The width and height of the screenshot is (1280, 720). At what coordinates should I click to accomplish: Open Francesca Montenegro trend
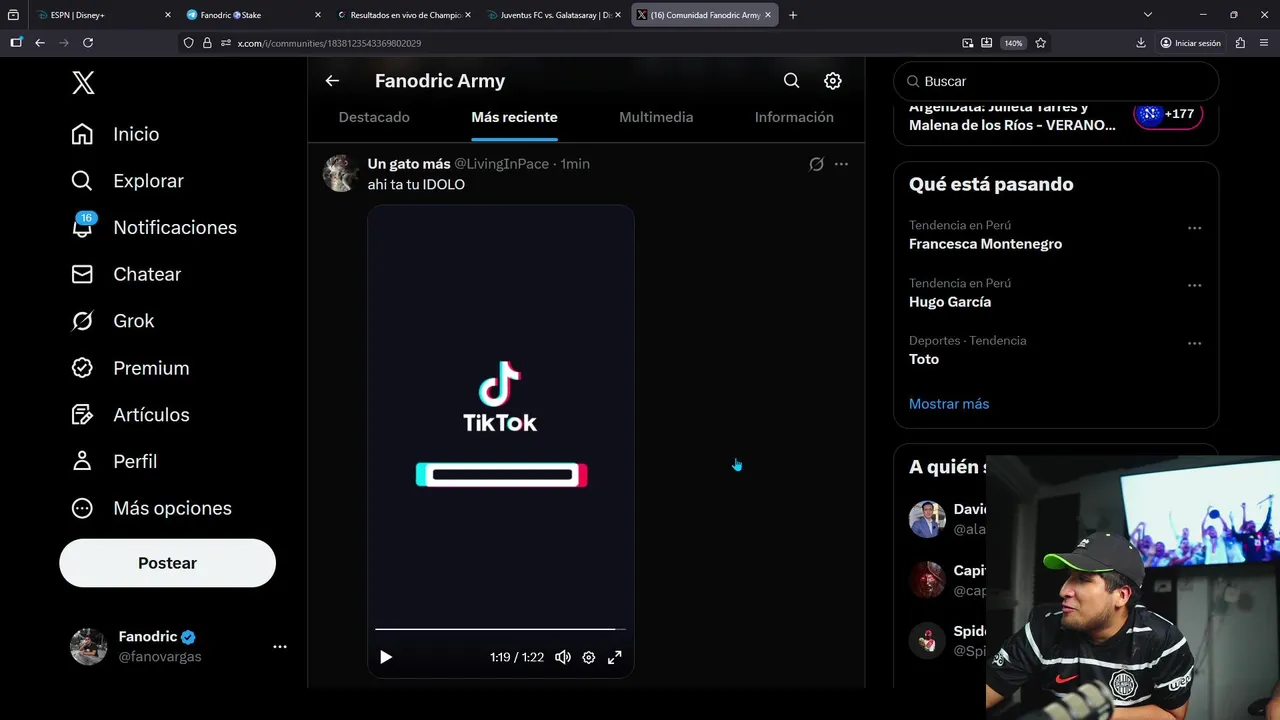[x=985, y=244]
